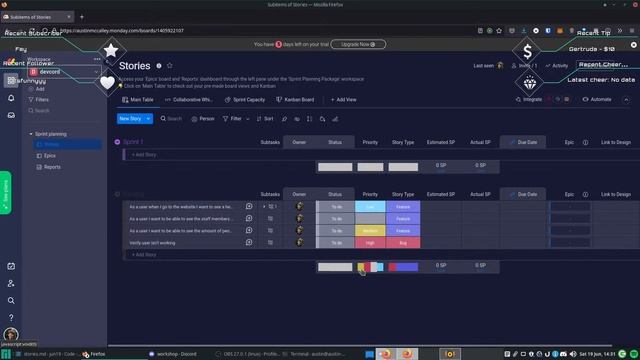Open the workspaces grid icon in sidebar
This screenshot has width=640, height=360.
11,80
